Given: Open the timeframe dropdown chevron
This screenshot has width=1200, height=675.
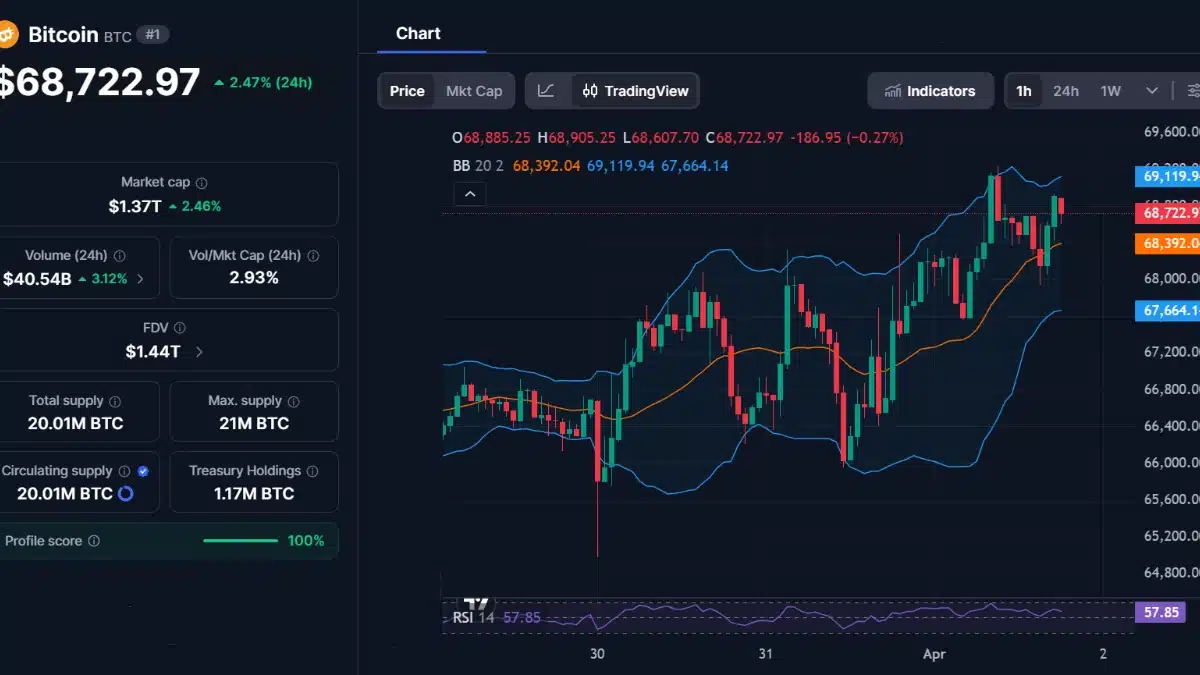Looking at the screenshot, I should pos(1152,90).
